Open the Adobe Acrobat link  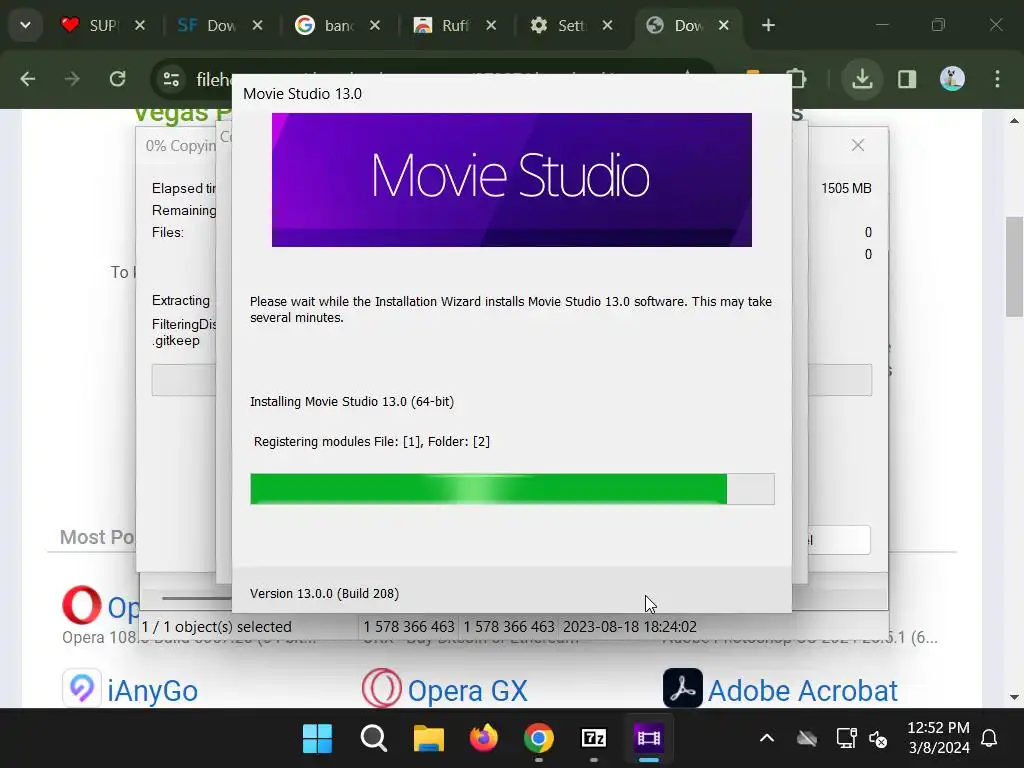coord(803,691)
